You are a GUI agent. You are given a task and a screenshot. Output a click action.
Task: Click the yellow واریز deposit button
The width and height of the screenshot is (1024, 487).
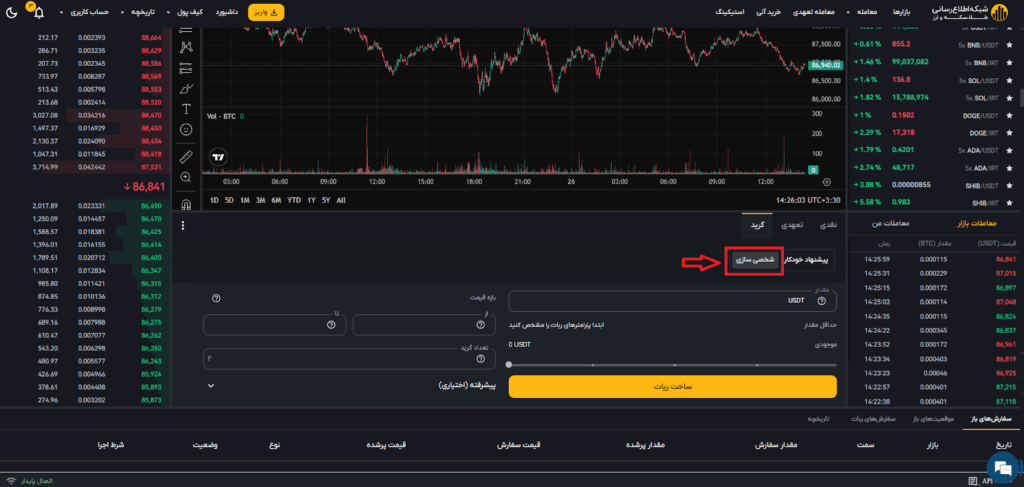click(266, 12)
